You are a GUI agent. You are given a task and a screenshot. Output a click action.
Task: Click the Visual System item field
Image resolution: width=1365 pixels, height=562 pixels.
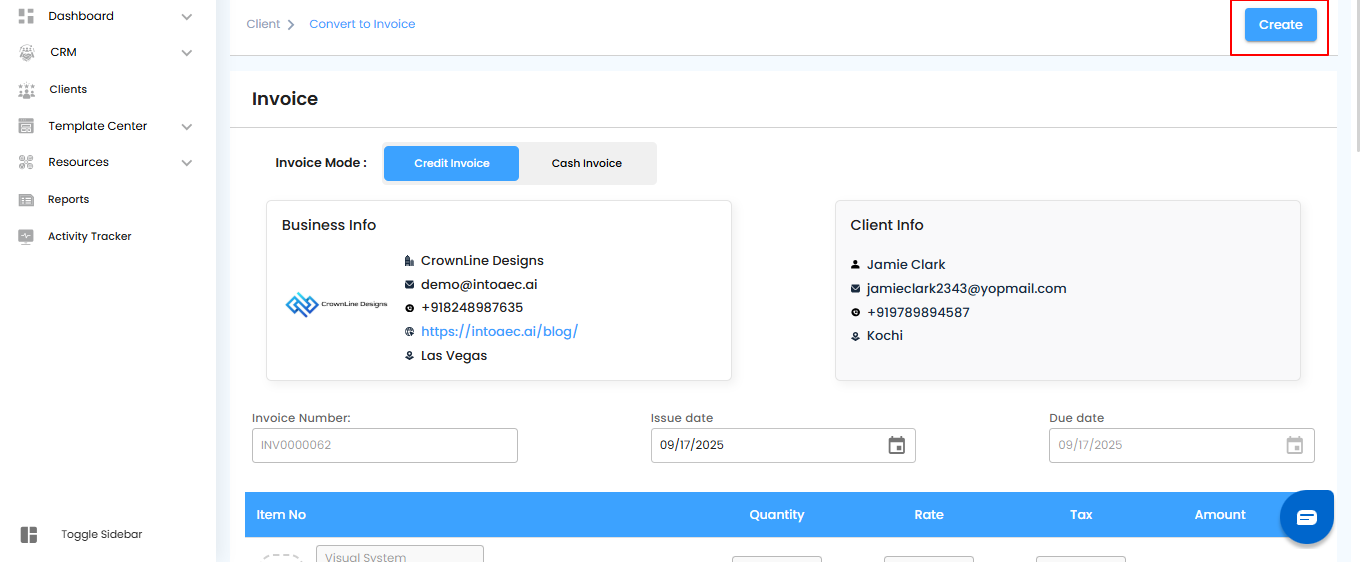click(400, 554)
